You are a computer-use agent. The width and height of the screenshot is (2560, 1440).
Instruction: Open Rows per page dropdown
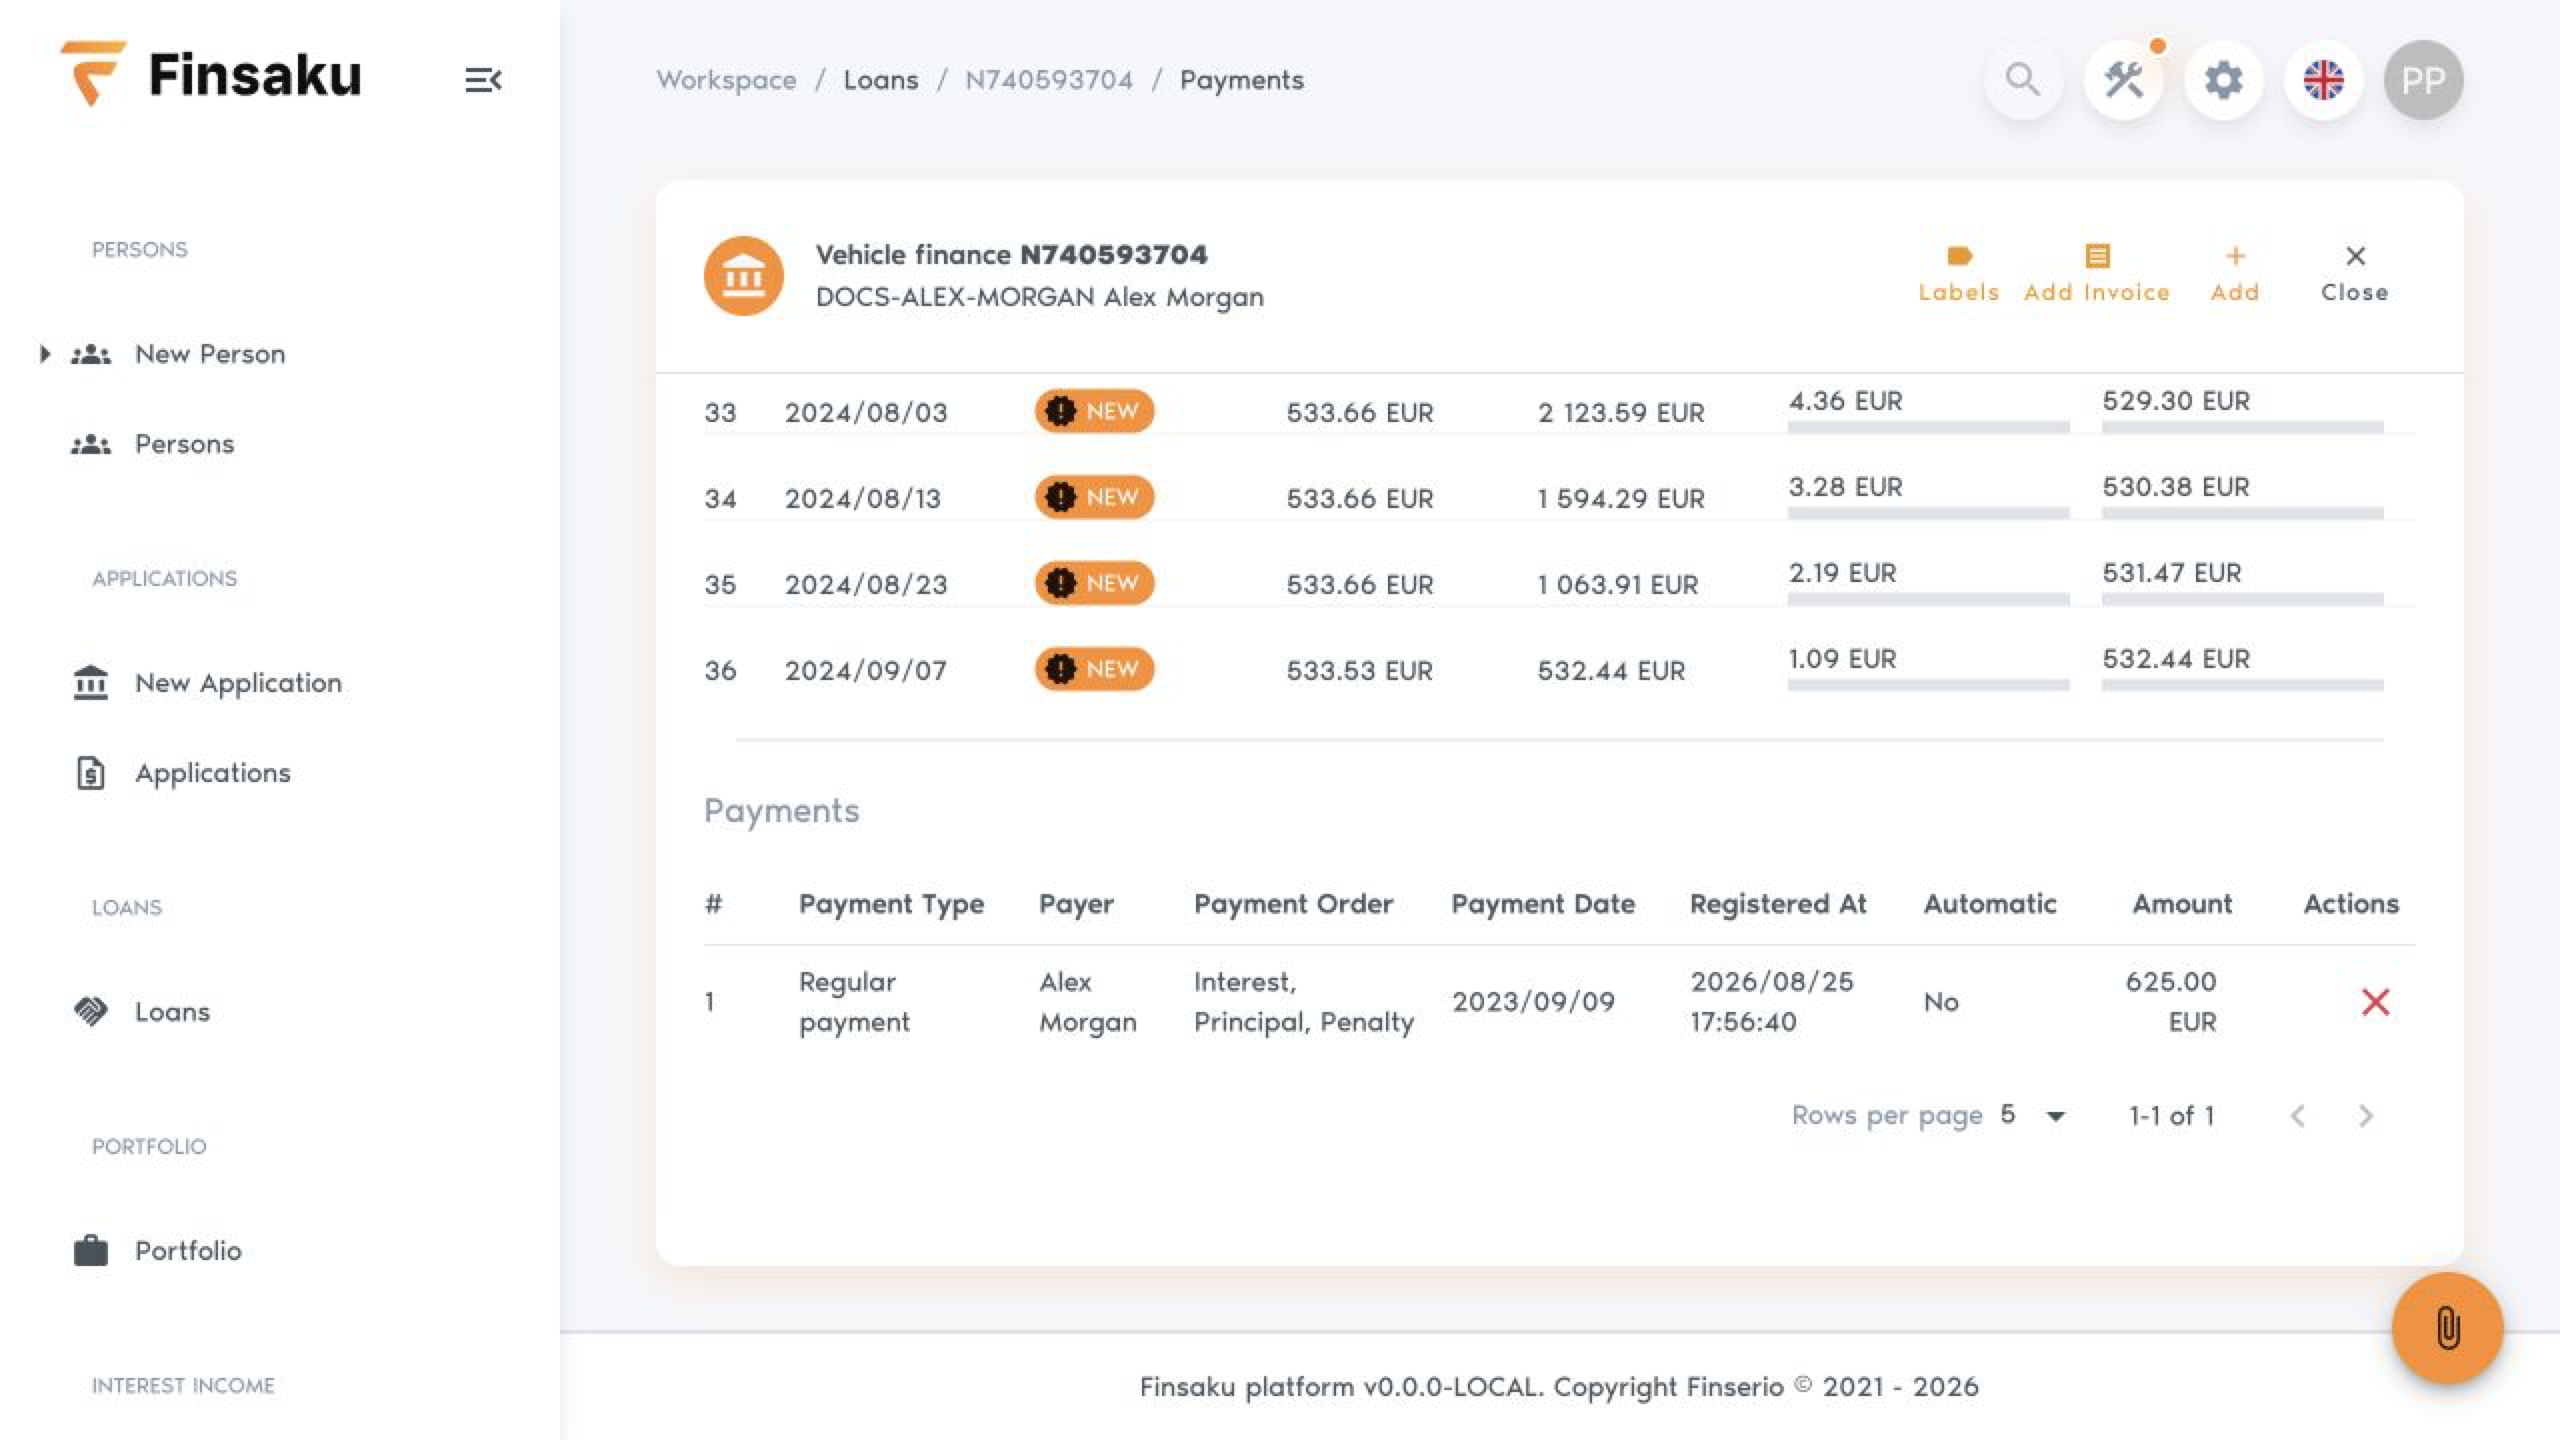point(2034,1116)
